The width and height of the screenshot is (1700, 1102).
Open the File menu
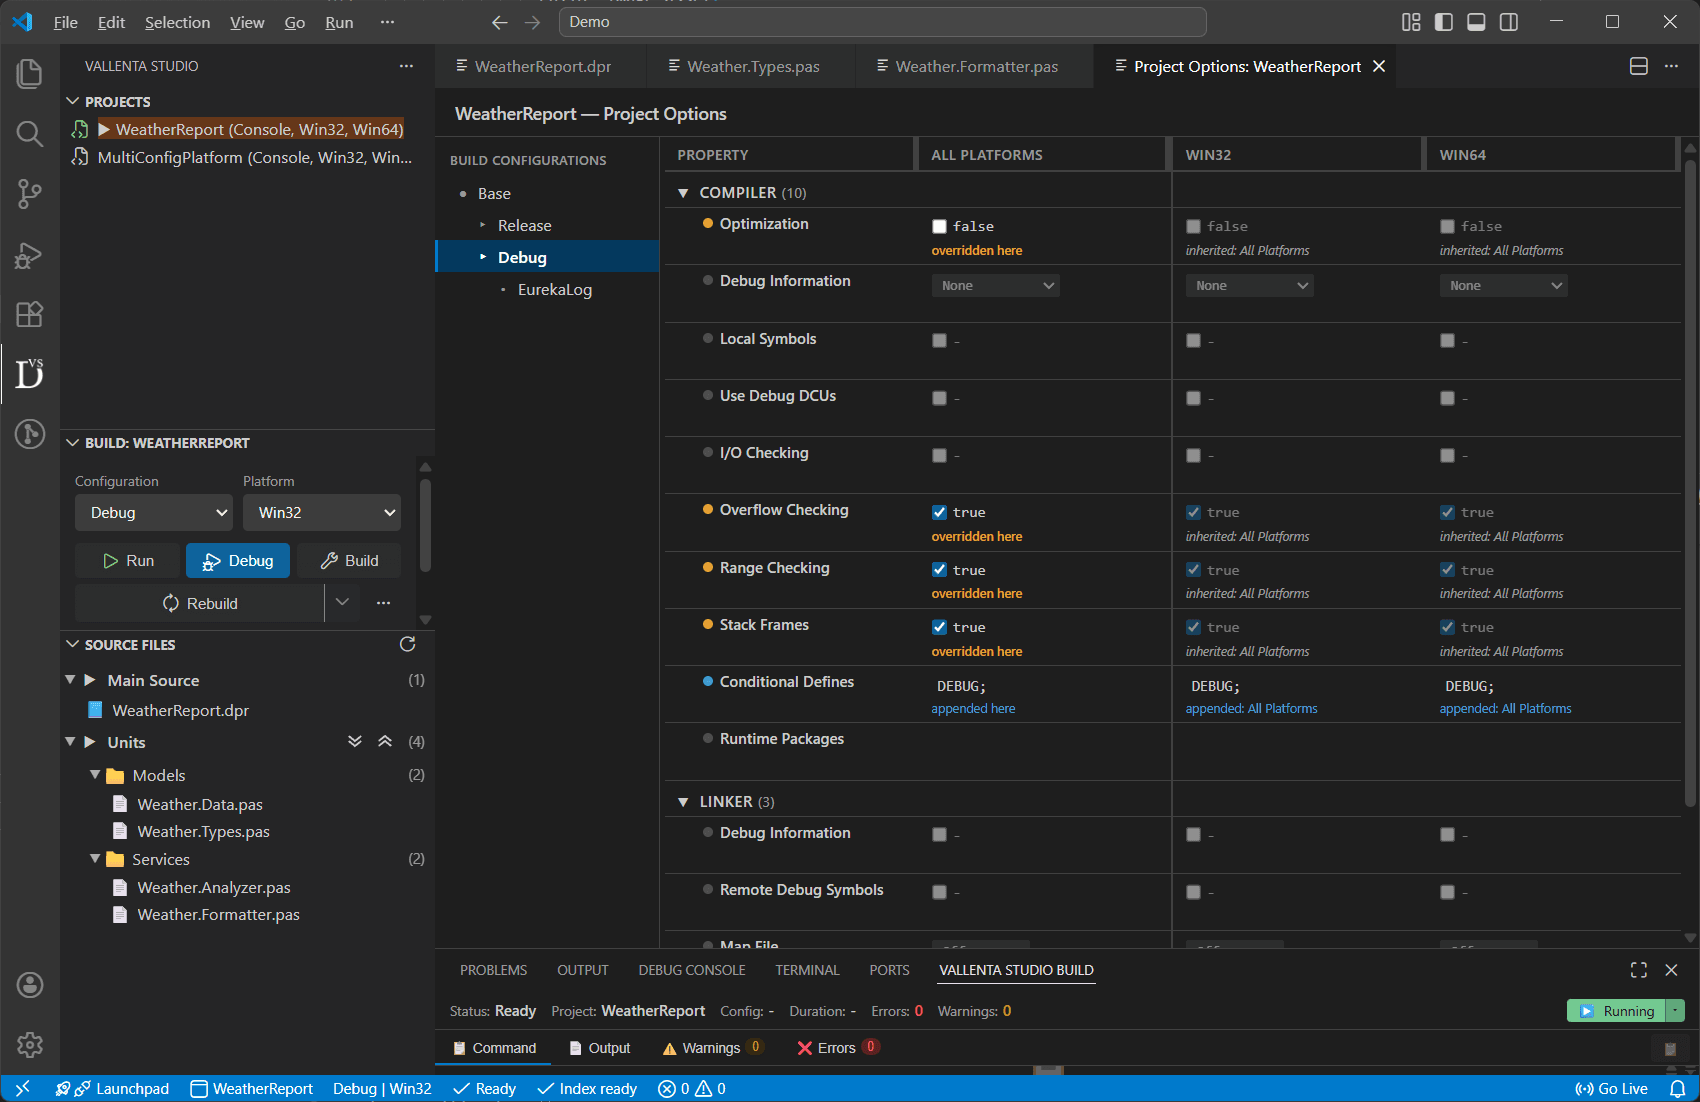(x=66, y=22)
